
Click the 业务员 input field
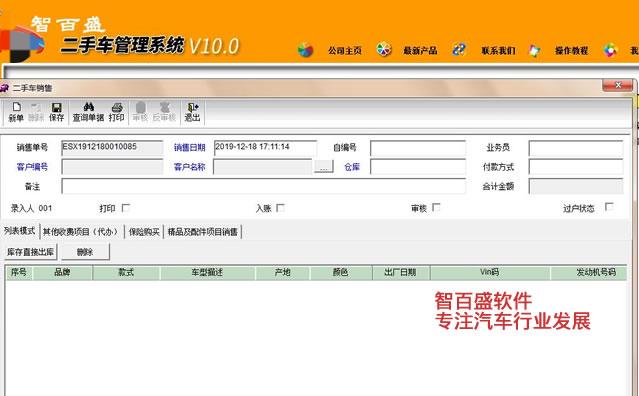(576, 147)
